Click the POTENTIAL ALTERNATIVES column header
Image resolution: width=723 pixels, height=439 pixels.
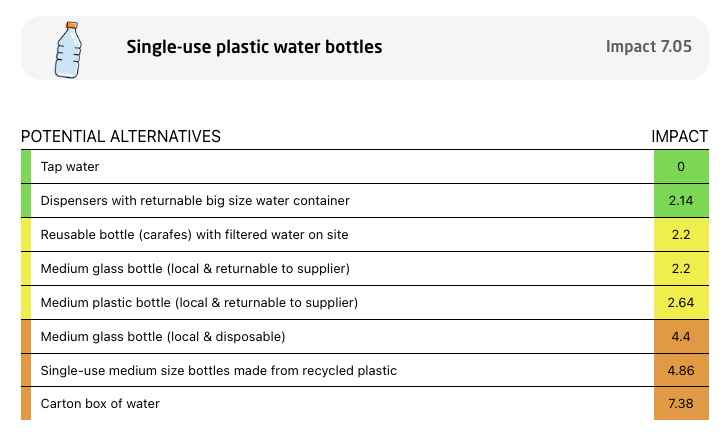(121, 136)
